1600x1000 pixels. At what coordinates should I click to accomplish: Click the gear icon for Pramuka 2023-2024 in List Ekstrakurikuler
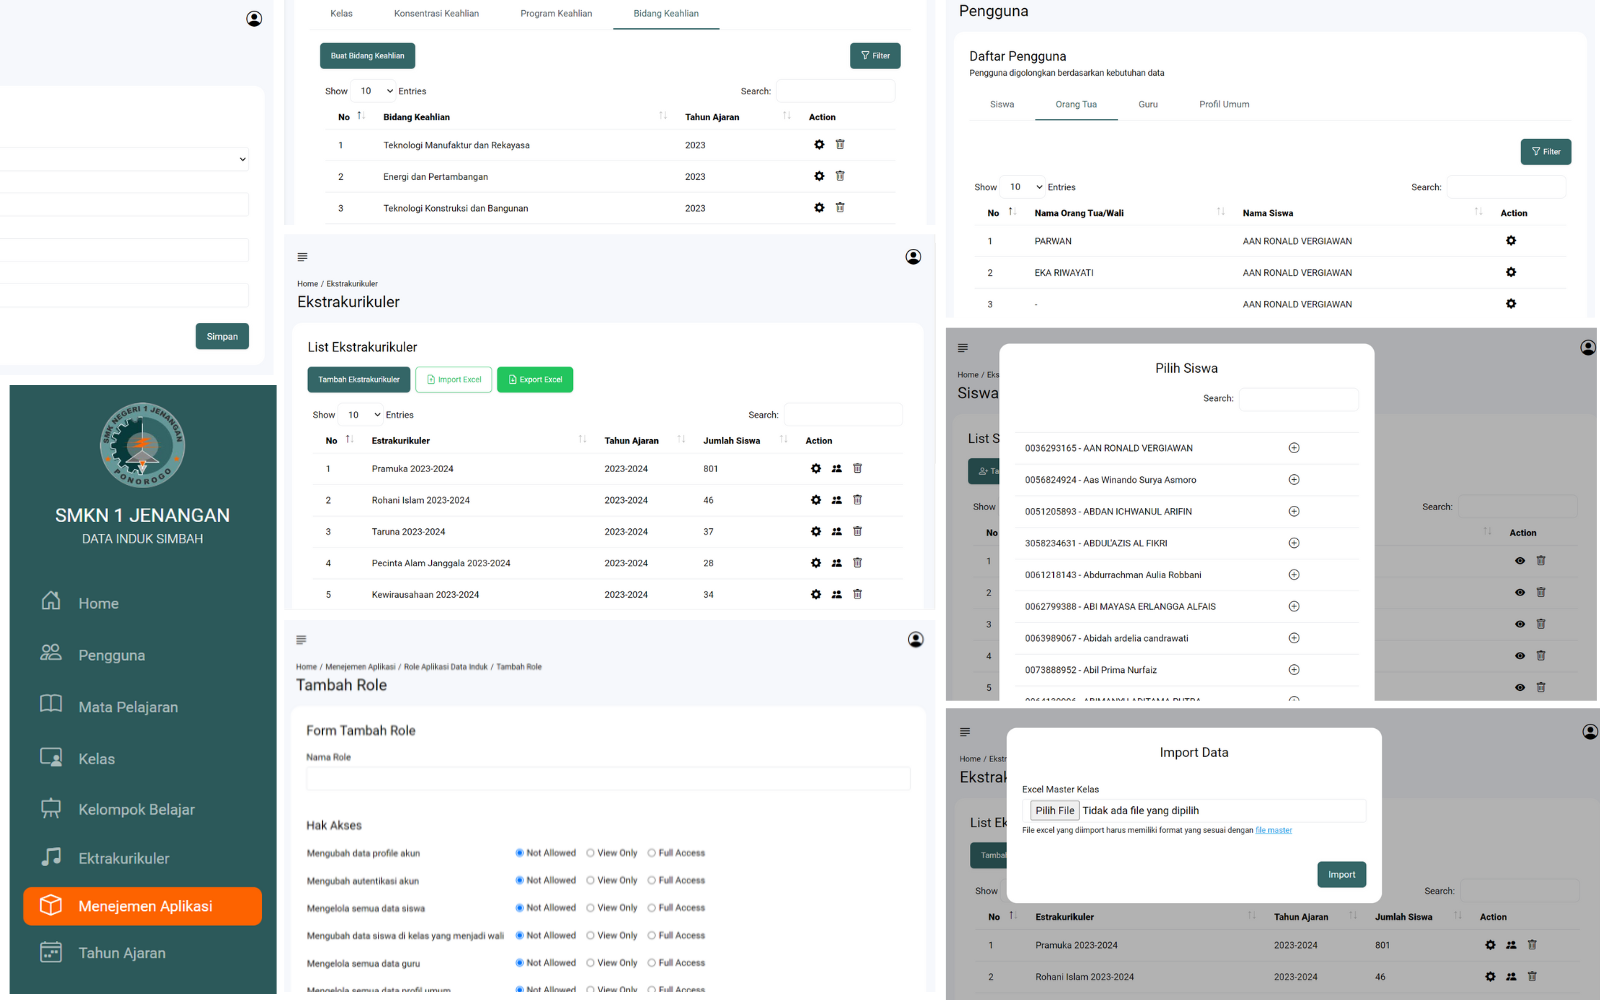click(x=816, y=468)
